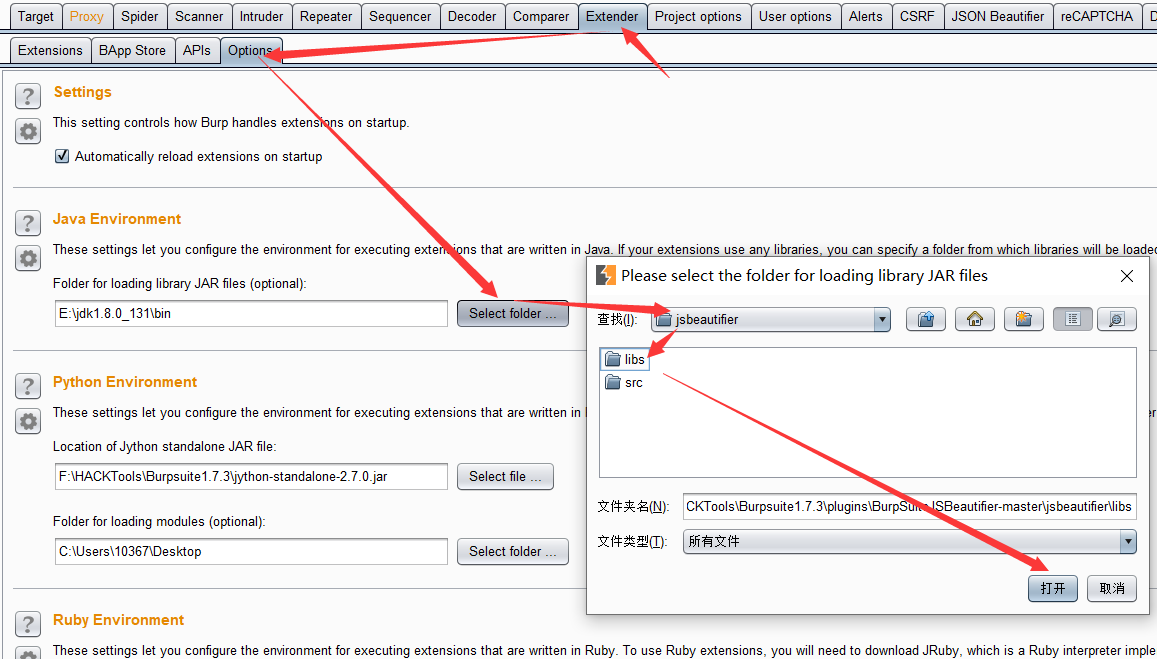Open Python Environment help question-mark icon

[x=28, y=386]
